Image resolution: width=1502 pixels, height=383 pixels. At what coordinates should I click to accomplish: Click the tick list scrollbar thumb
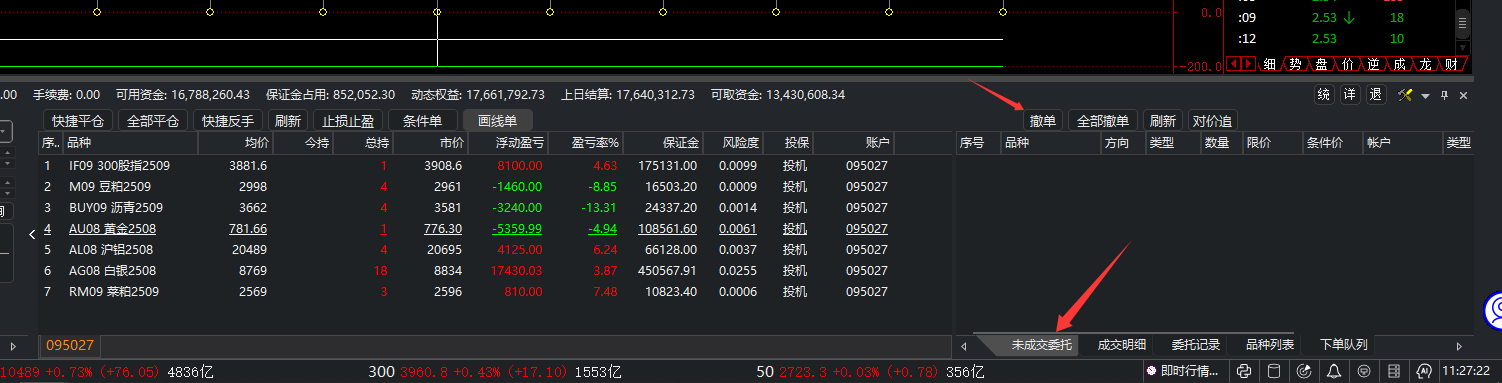1463,23
